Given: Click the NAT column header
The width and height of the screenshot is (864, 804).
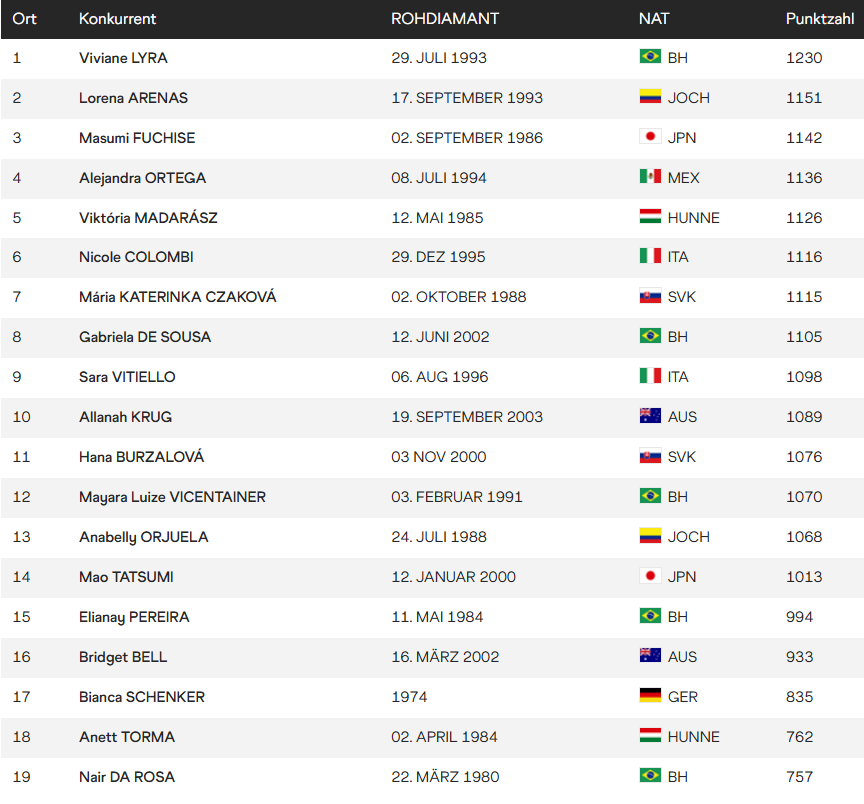Looking at the screenshot, I should click(654, 19).
